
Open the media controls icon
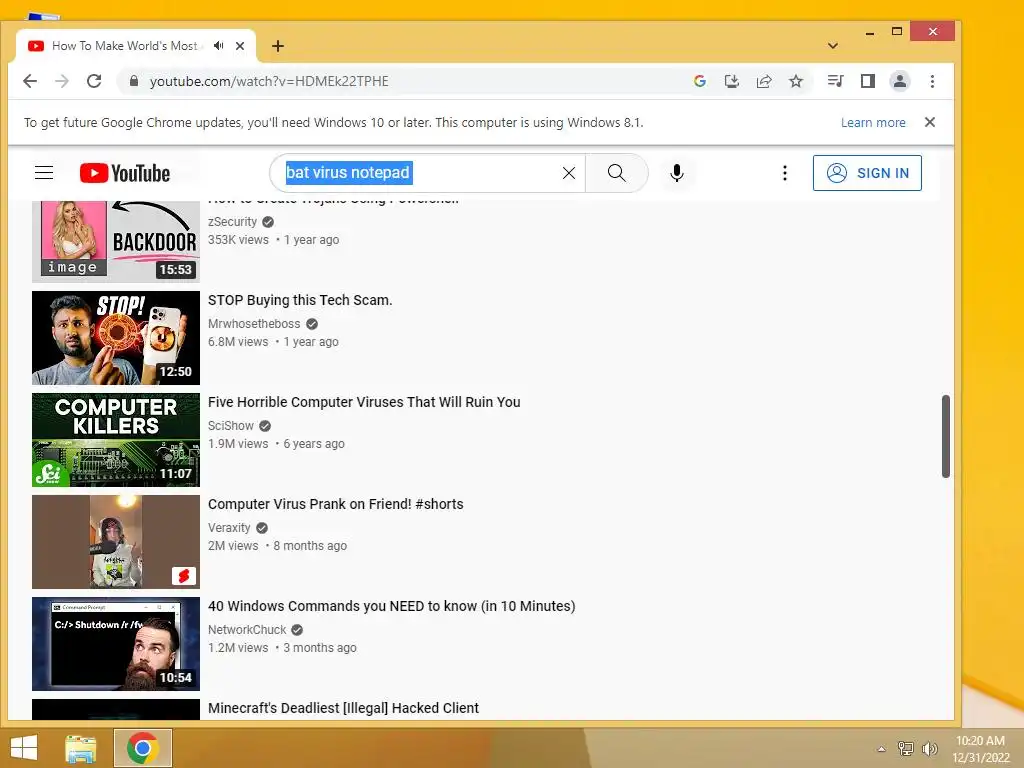[835, 81]
